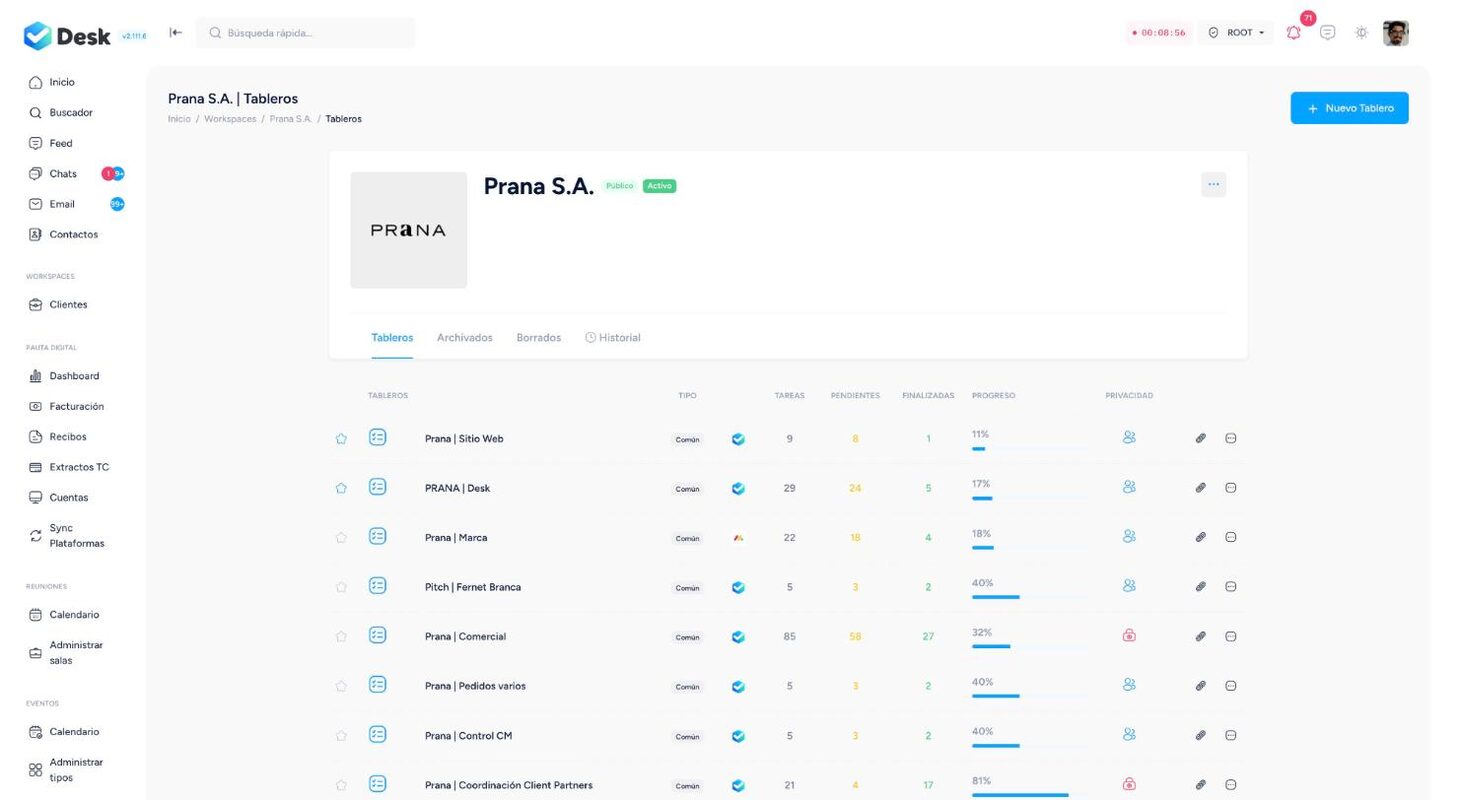Viewport: 1460px width, 800px height.
Task: Open the PRANA | Desk board
Action: click(457, 488)
